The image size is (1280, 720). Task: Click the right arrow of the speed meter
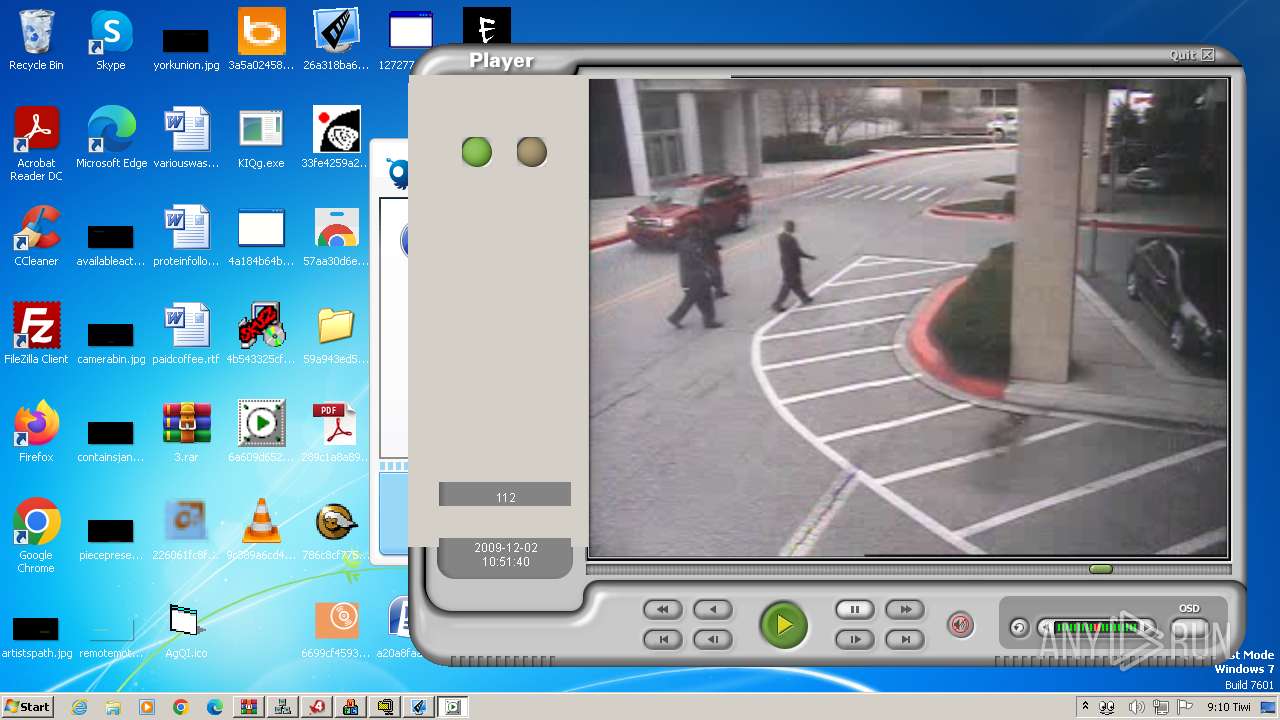[1148, 628]
